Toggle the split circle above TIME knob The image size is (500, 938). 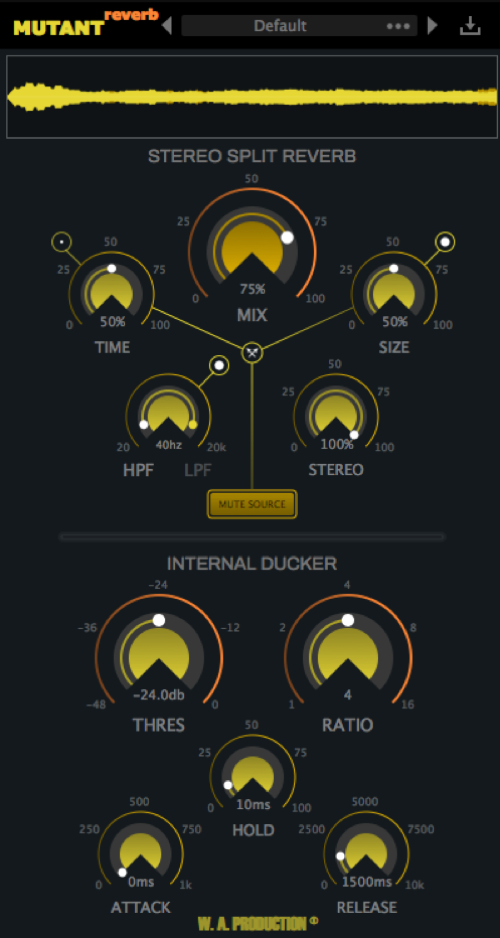[61, 242]
